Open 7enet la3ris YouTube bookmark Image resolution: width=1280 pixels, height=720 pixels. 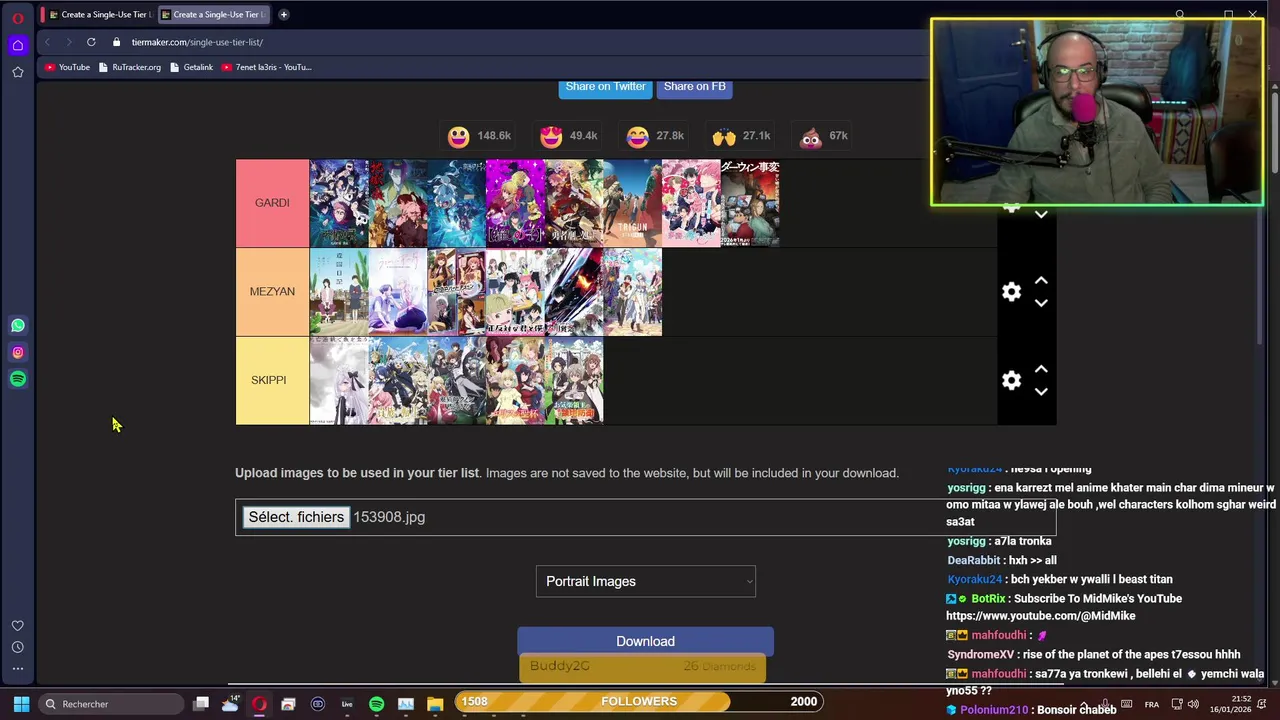point(266,67)
